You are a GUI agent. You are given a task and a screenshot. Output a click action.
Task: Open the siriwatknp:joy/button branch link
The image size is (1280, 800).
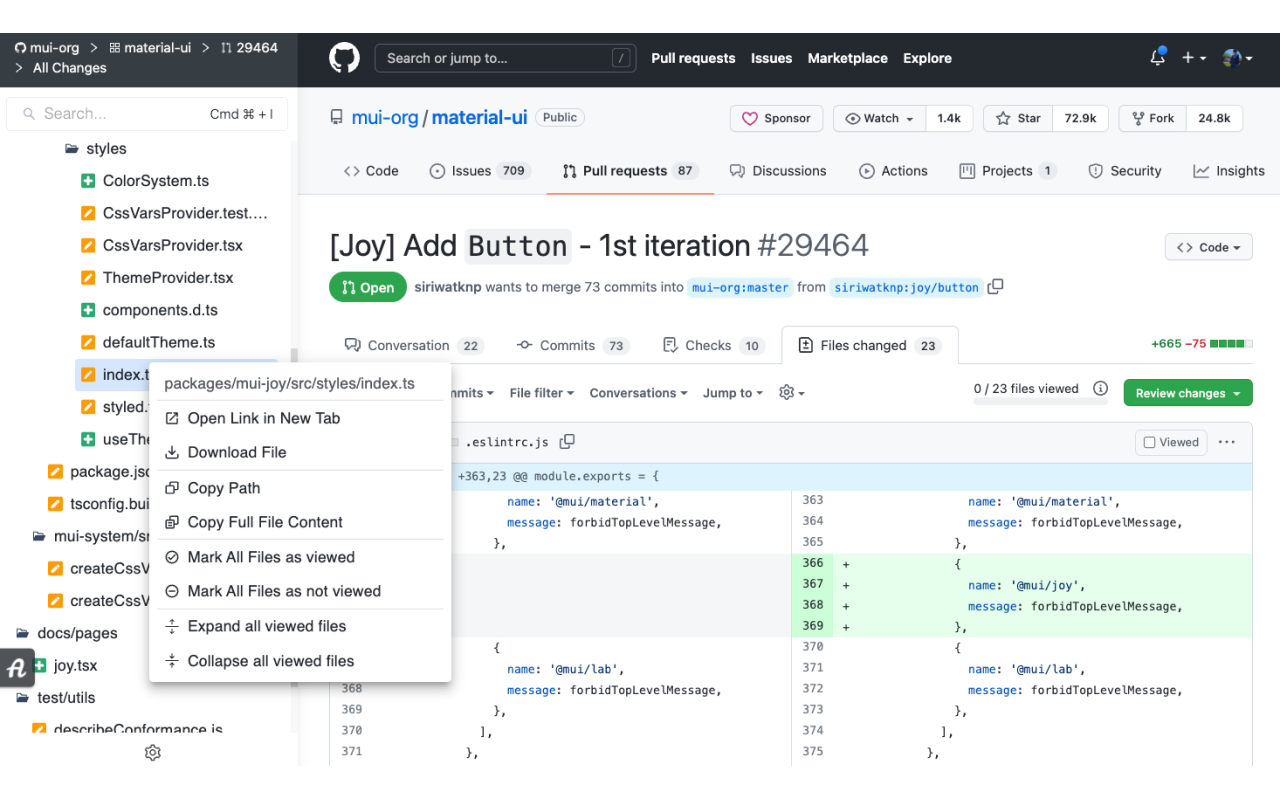(905, 287)
